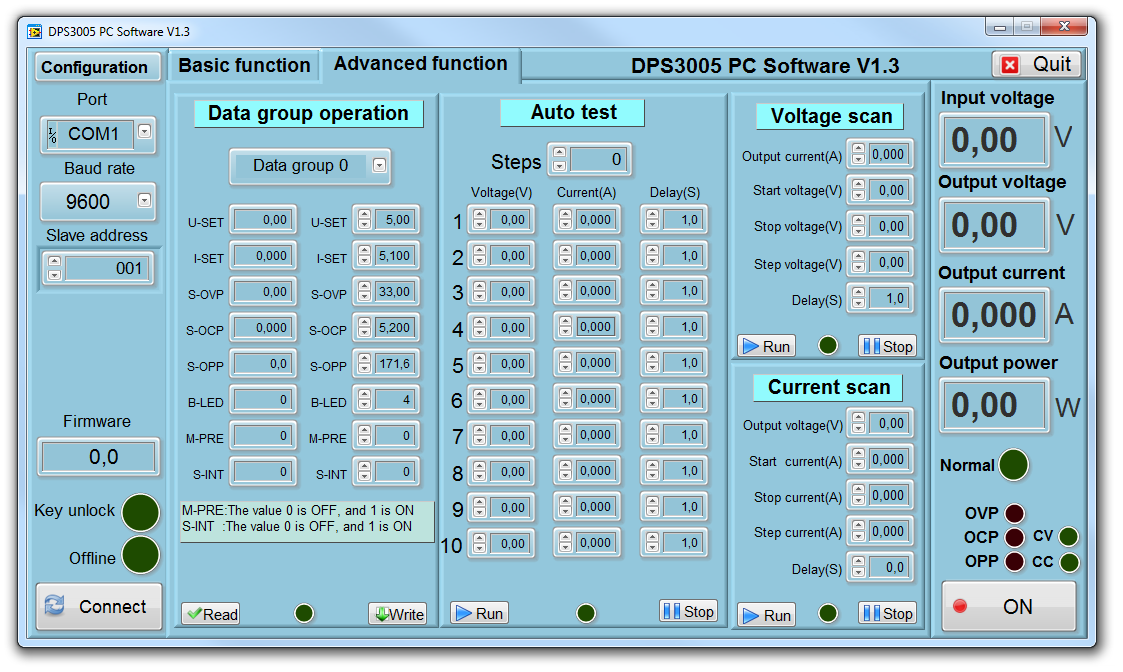Image resolution: width=1123 pixels, height=672 pixels.
Task: Click the U-SET 5,00 stepper arrows
Action: (x=365, y=220)
